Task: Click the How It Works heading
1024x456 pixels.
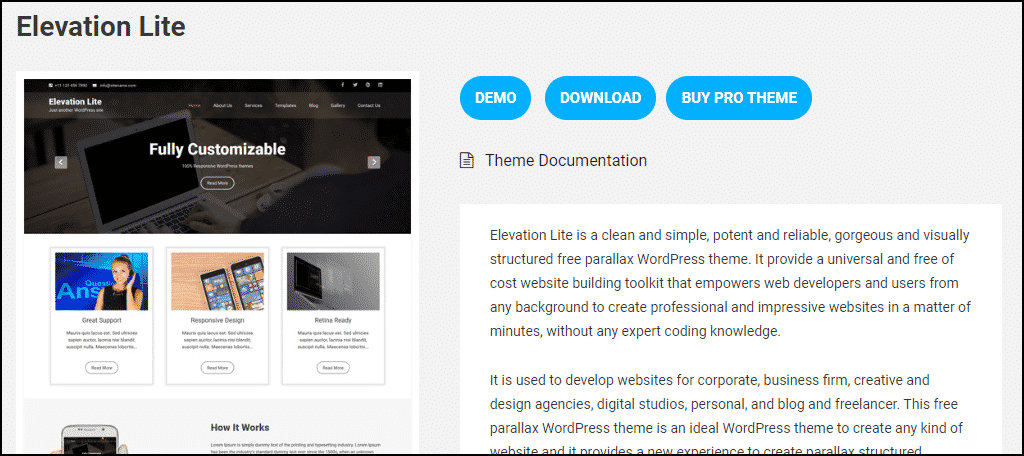Action: (x=240, y=427)
